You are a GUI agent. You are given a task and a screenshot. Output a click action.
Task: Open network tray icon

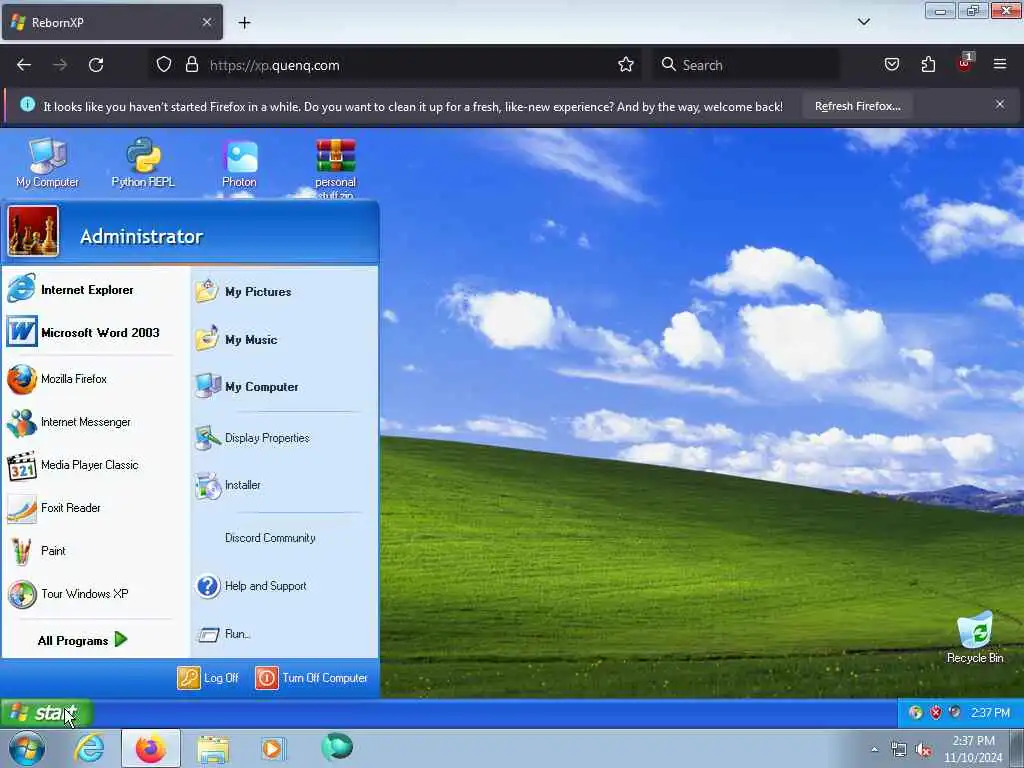click(899, 749)
